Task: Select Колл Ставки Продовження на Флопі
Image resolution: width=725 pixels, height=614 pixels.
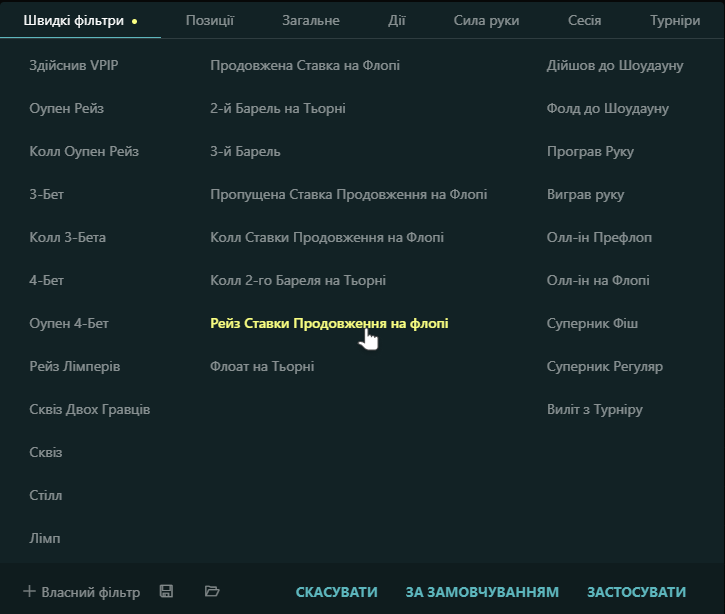Action: click(327, 237)
